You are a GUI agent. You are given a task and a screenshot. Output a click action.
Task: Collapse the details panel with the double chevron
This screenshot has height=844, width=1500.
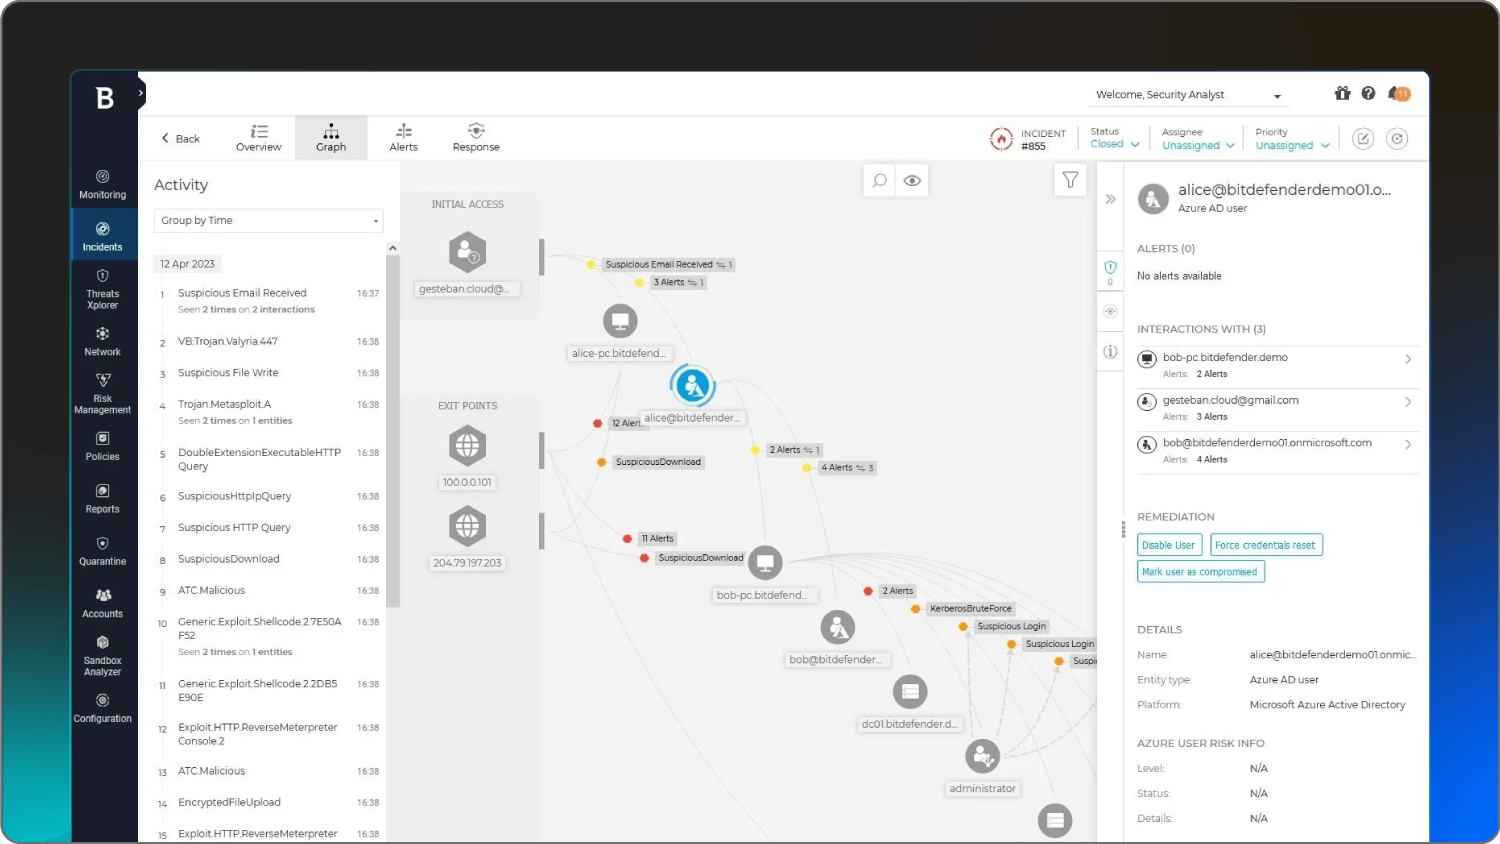coord(1110,199)
